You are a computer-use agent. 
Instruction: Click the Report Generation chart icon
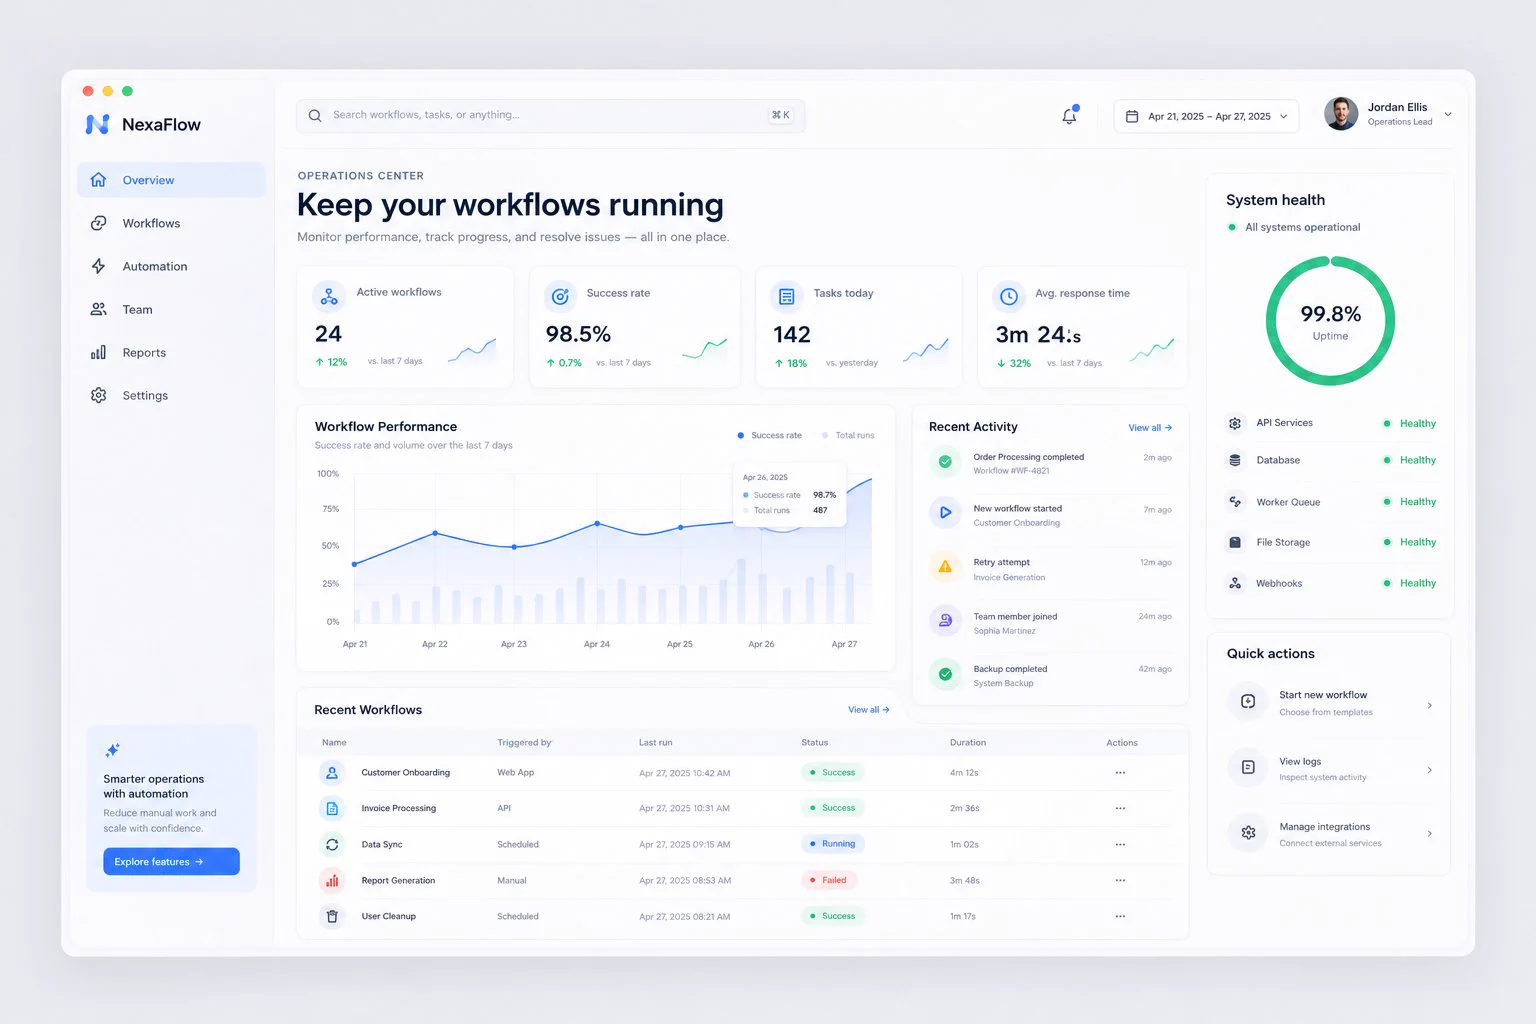click(332, 881)
